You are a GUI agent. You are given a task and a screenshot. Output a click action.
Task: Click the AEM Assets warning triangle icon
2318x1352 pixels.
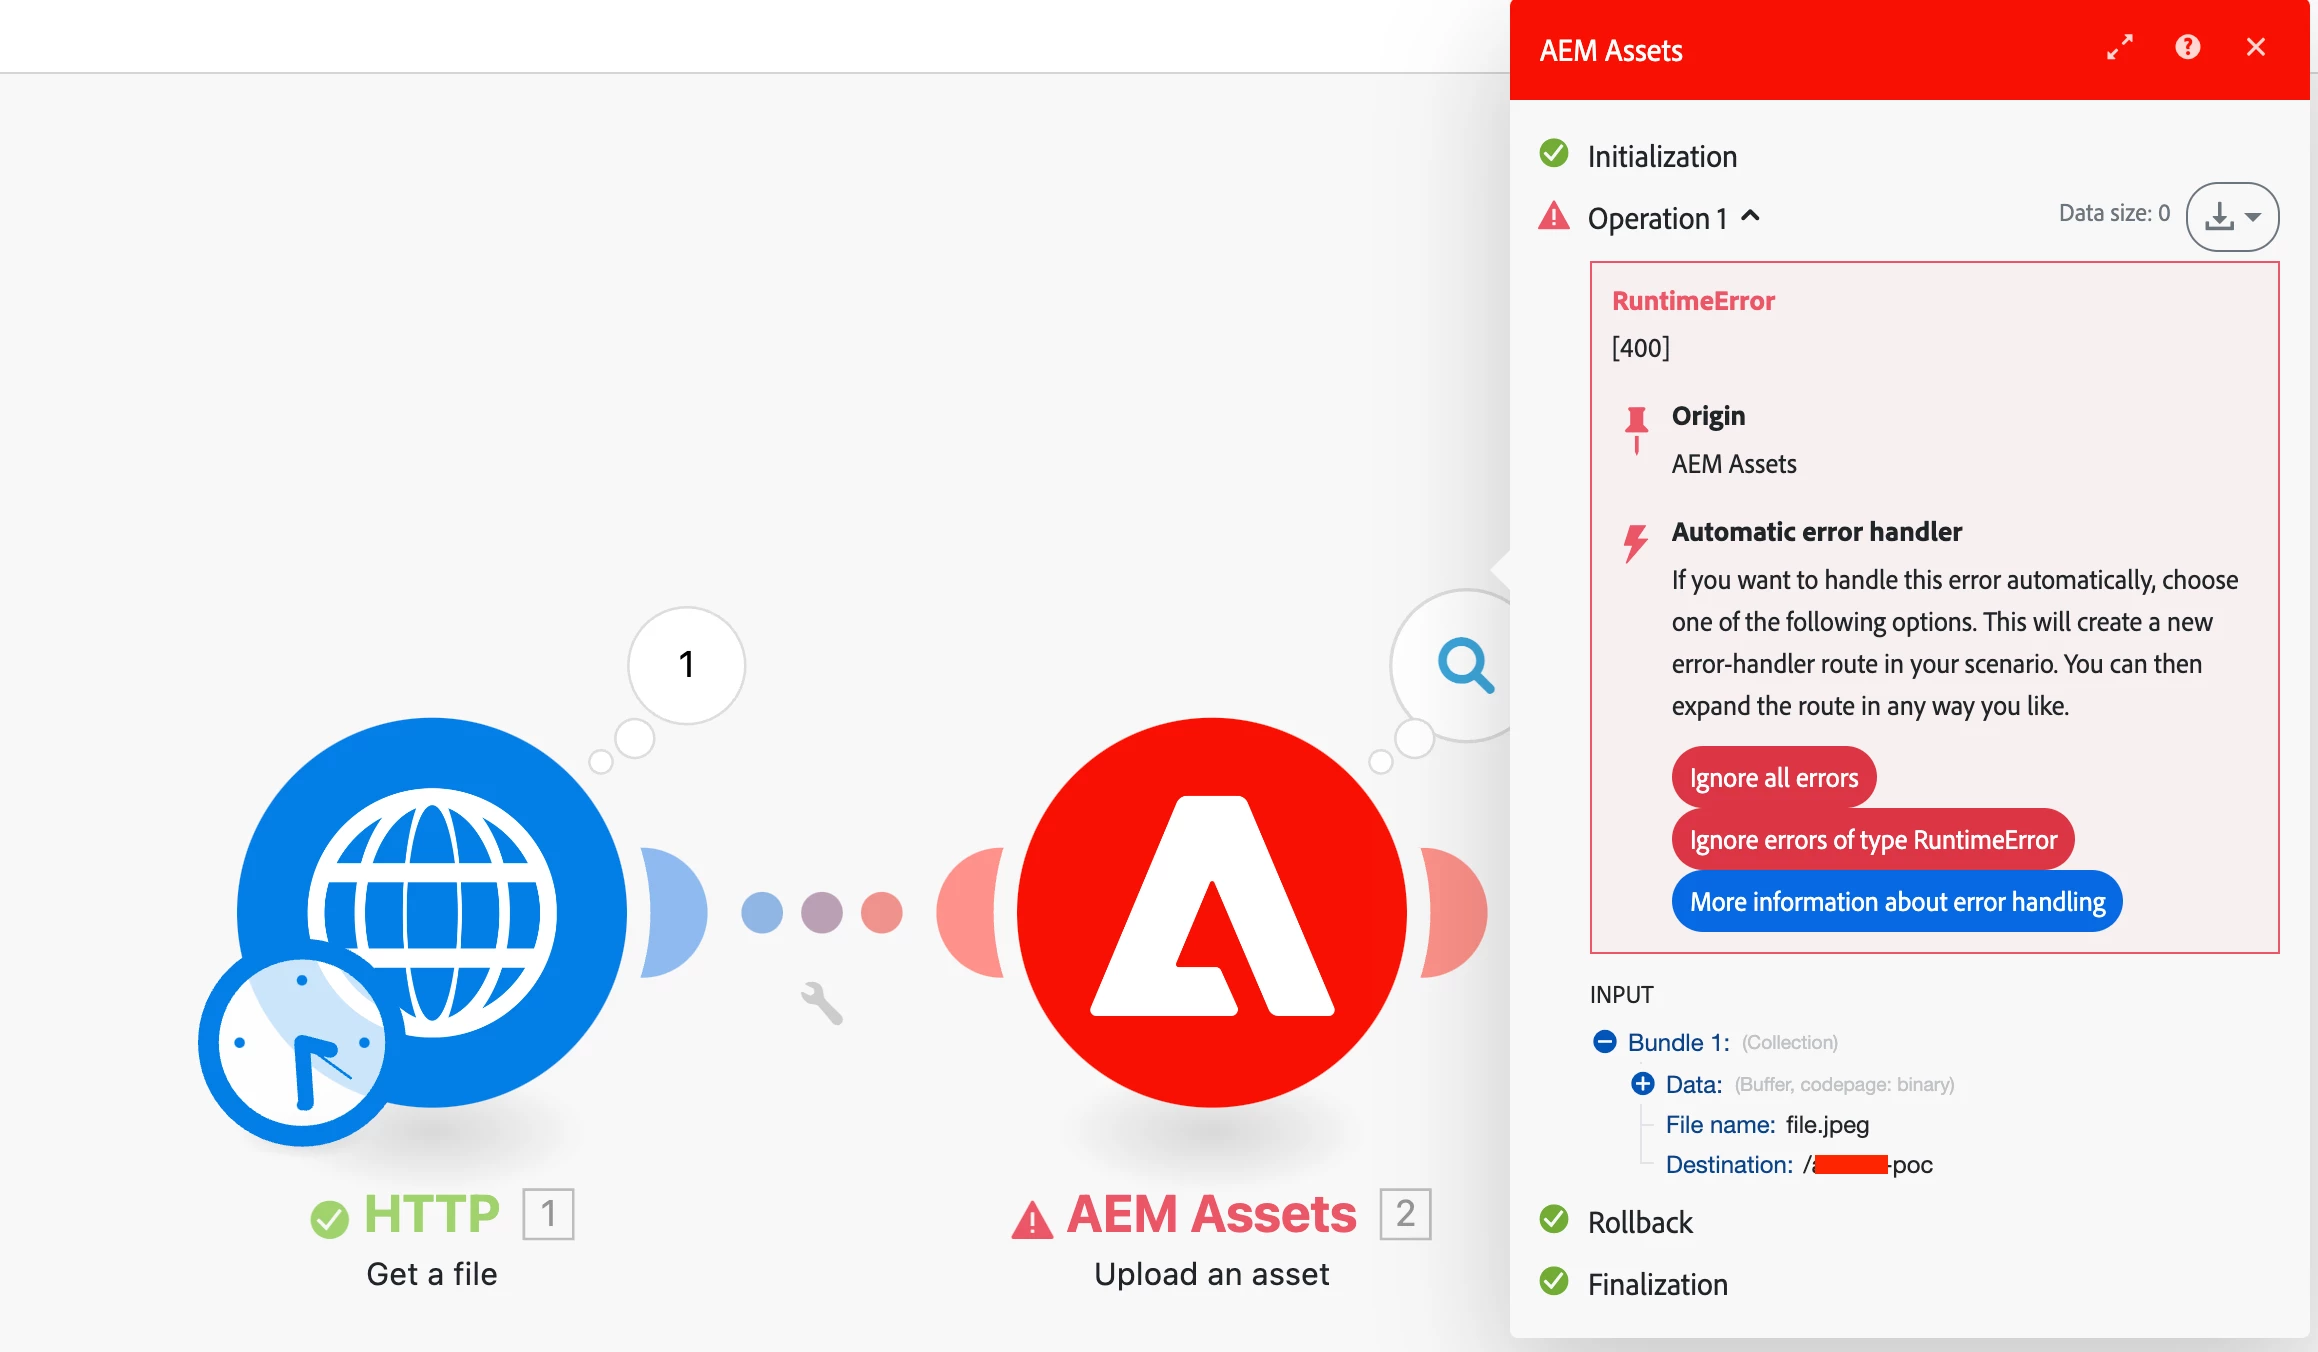pyautogui.click(x=1032, y=1220)
